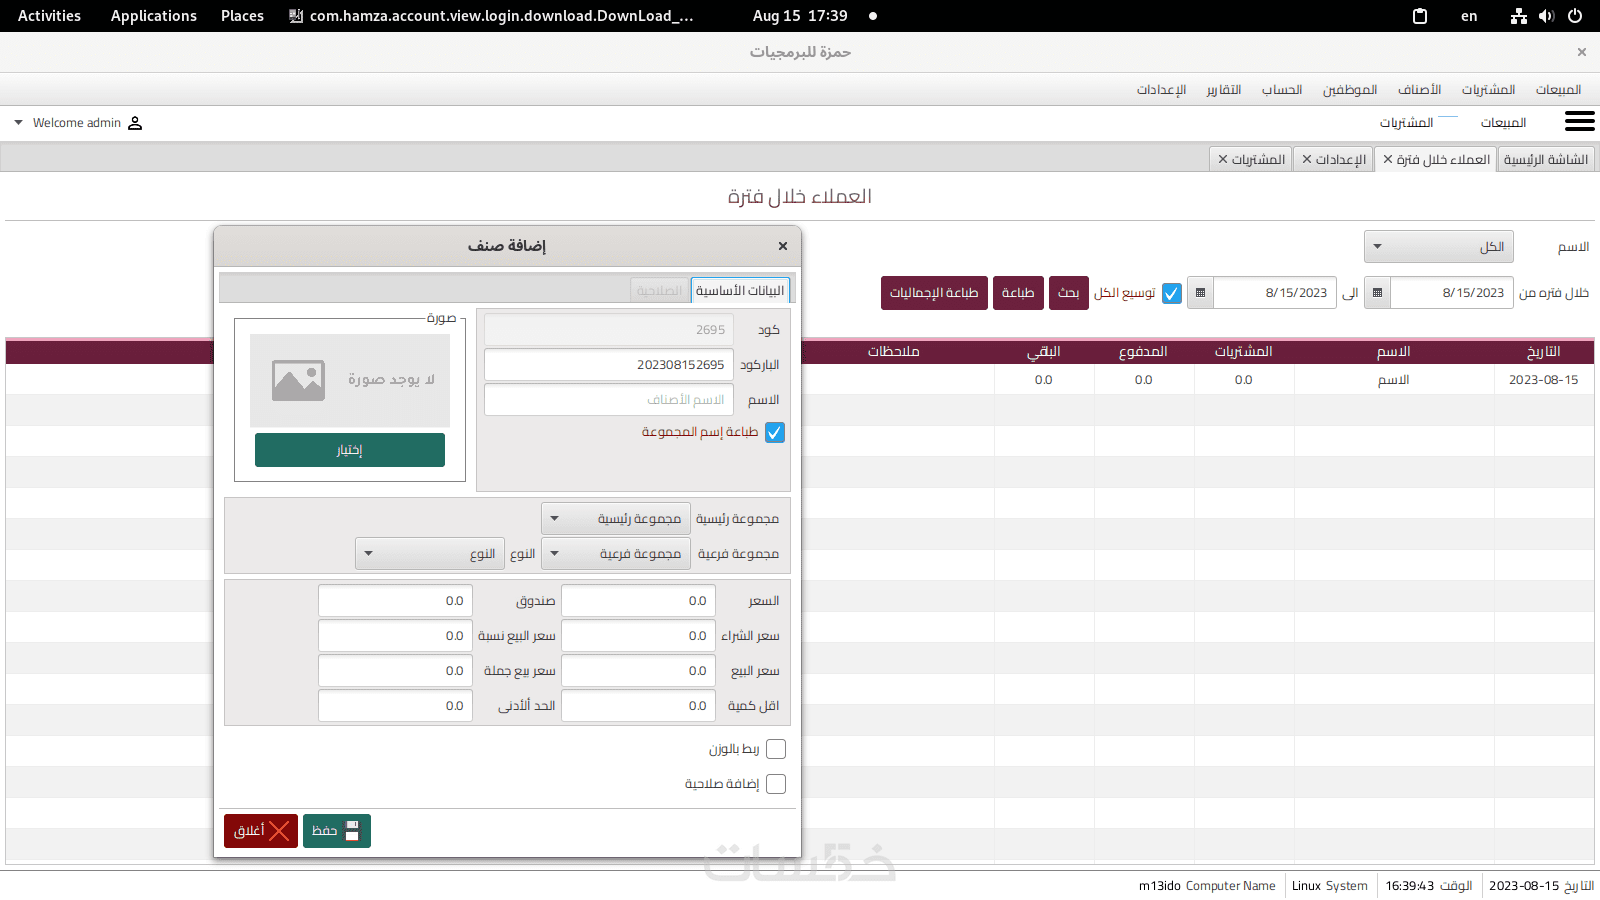Open the المبيعات menu in menu bar
1600x900 pixels.
pyautogui.click(x=1558, y=90)
